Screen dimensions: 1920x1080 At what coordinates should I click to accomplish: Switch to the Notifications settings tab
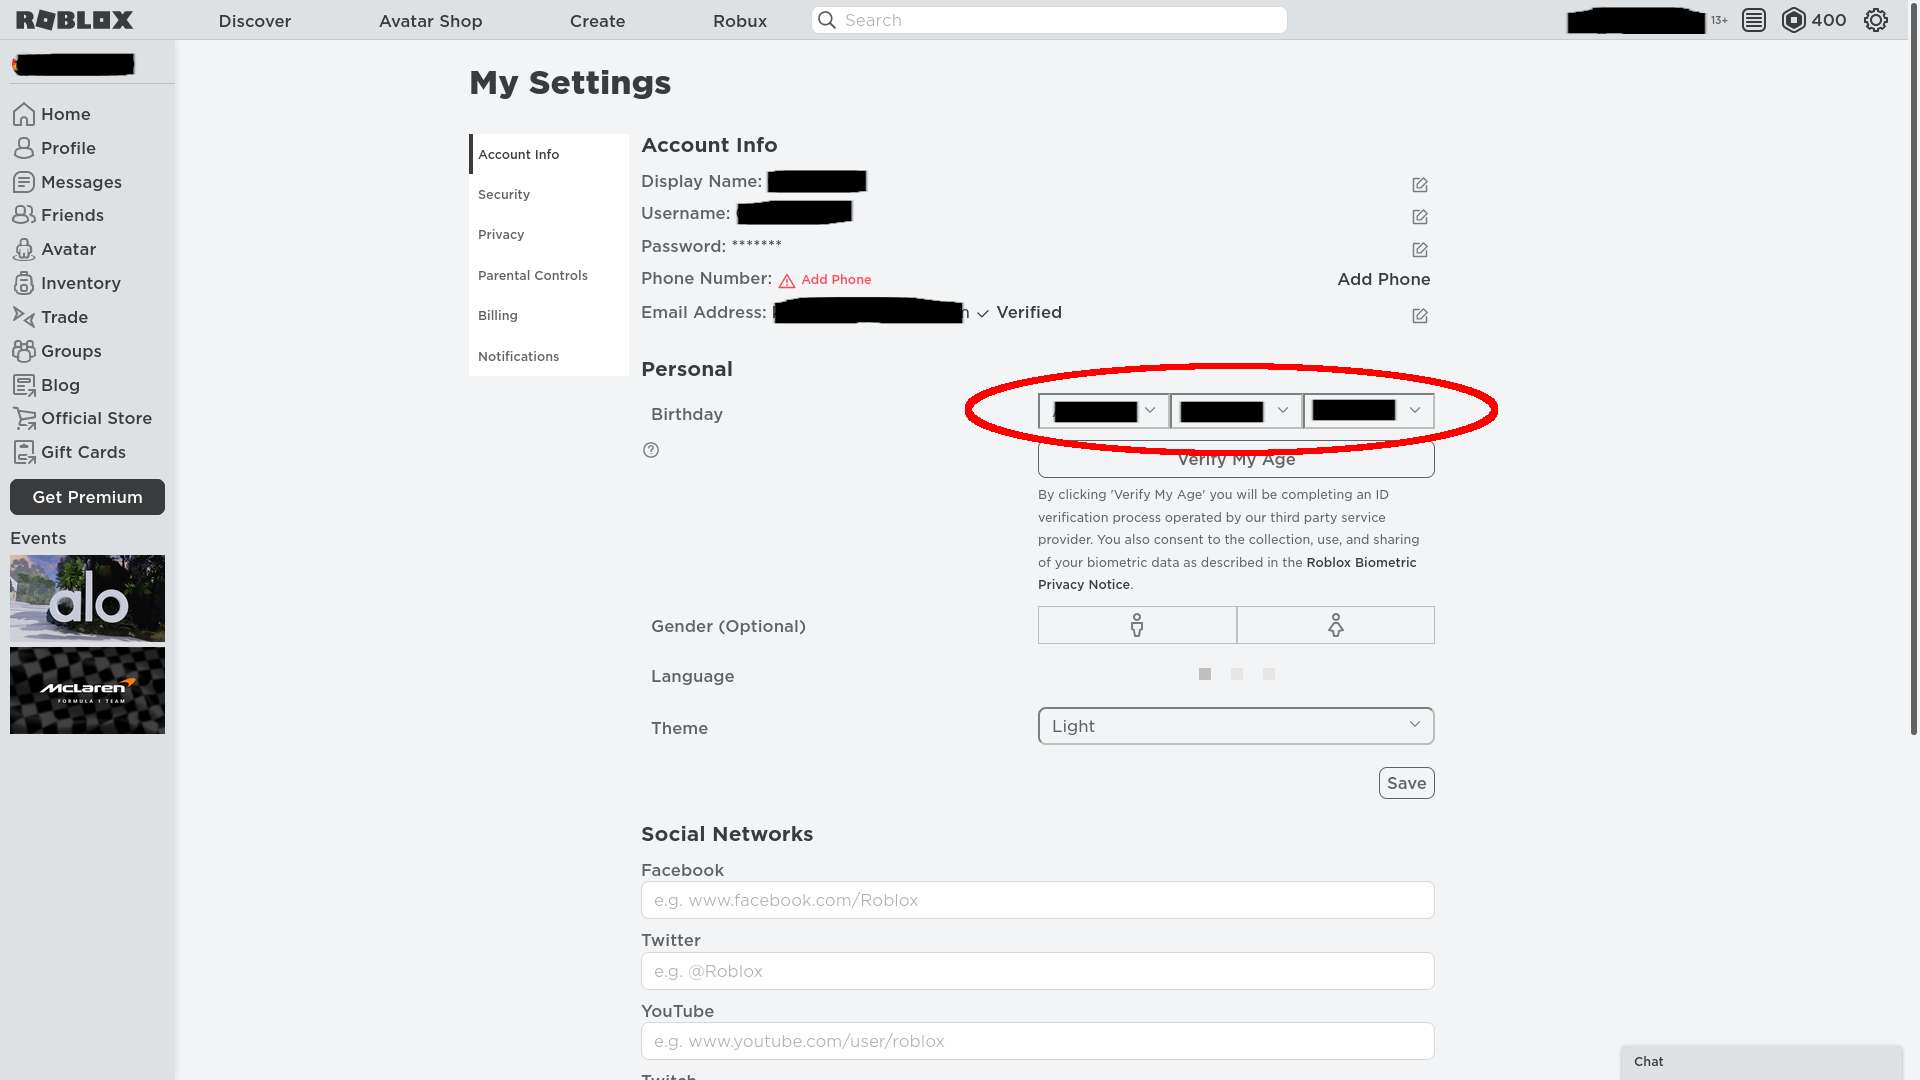pyautogui.click(x=549, y=356)
